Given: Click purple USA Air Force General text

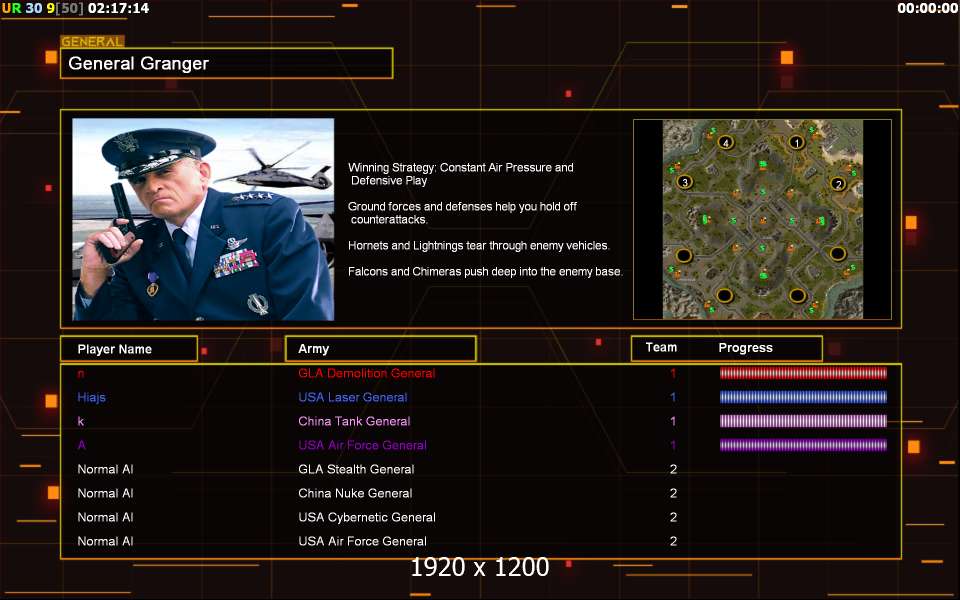Looking at the screenshot, I should click(362, 445).
